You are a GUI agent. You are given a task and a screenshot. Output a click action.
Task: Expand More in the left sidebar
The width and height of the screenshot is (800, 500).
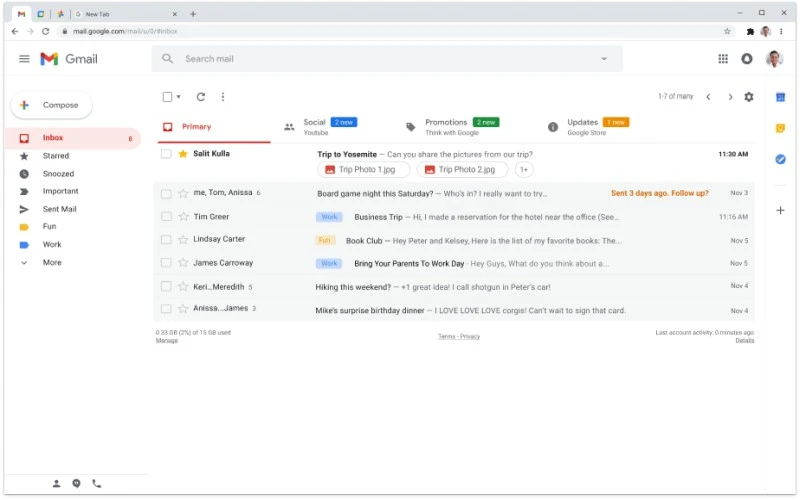pos(51,263)
